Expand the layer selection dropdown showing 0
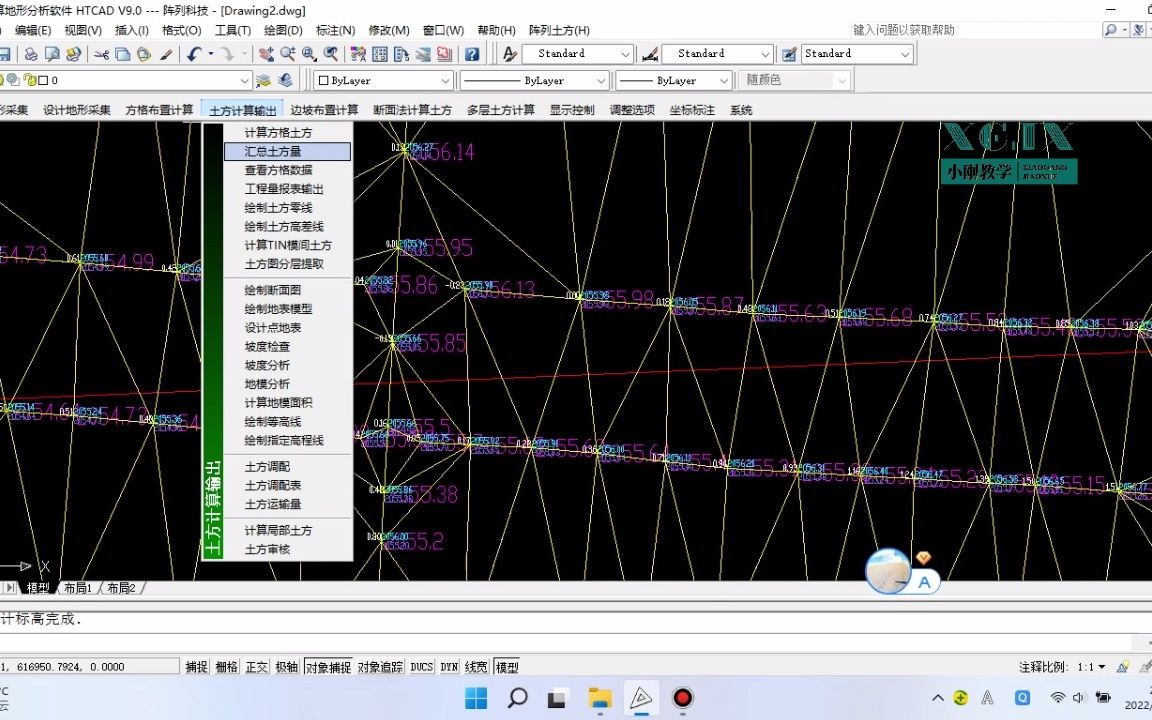Screen dimensions: 1152x720 [245, 80]
